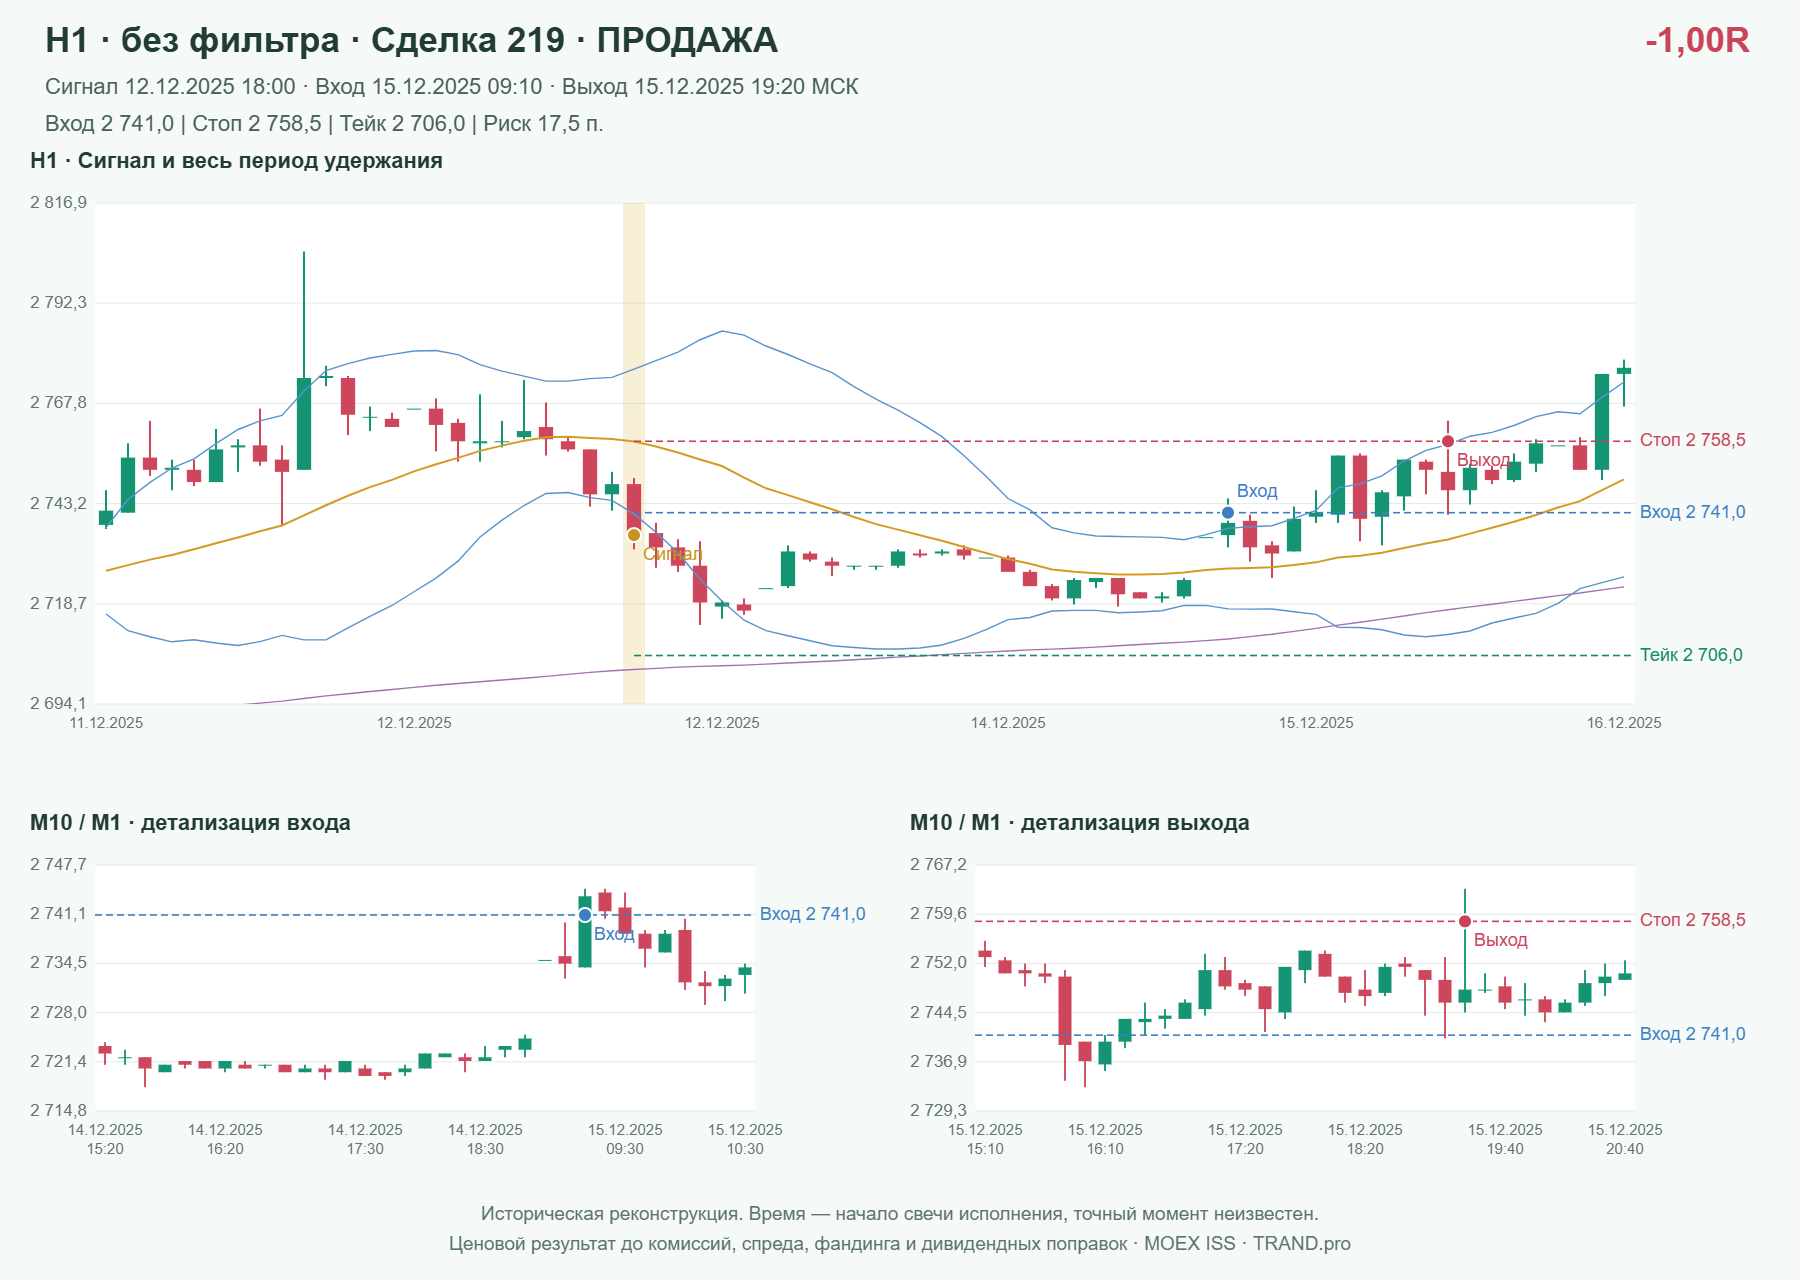Click the -1,00R result value
This screenshot has height=1280, width=1800.
pos(1697,40)
